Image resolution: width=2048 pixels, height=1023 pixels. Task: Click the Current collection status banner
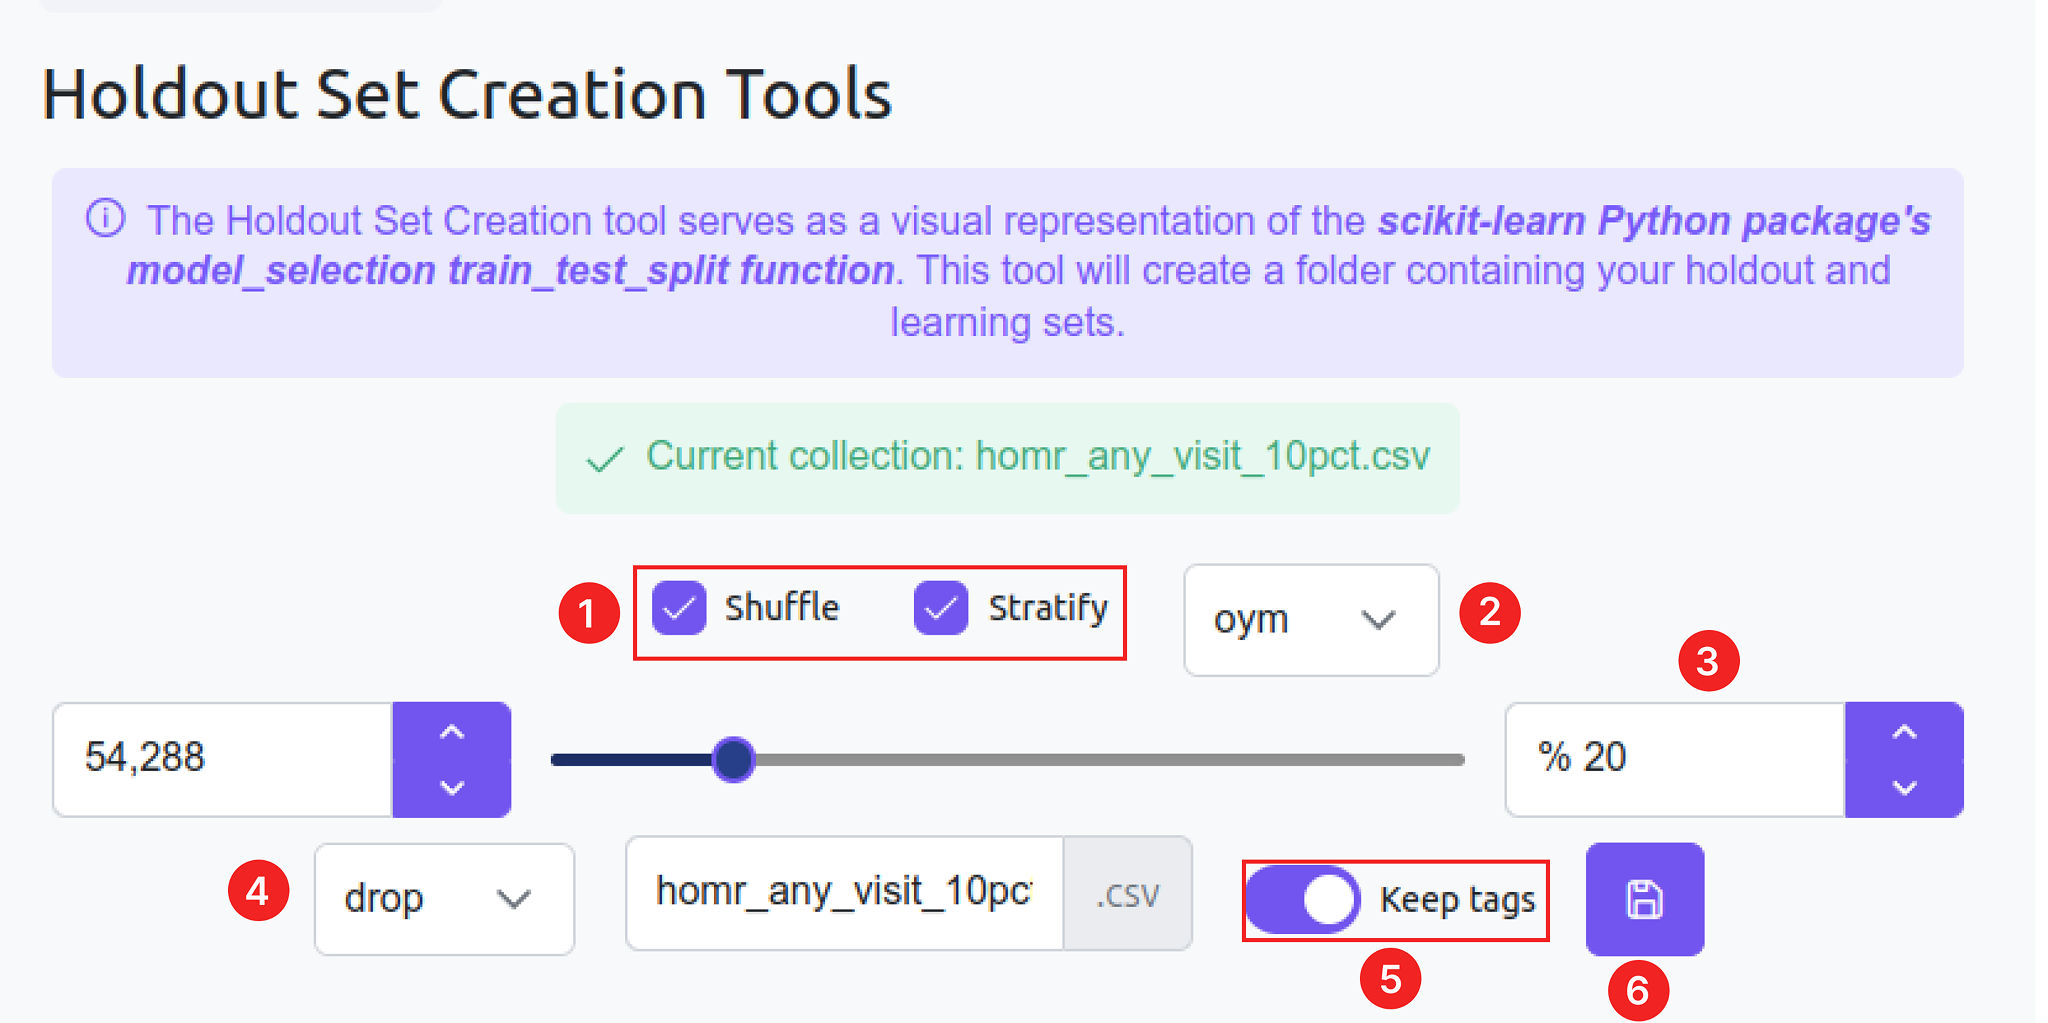click(1007, 458)
